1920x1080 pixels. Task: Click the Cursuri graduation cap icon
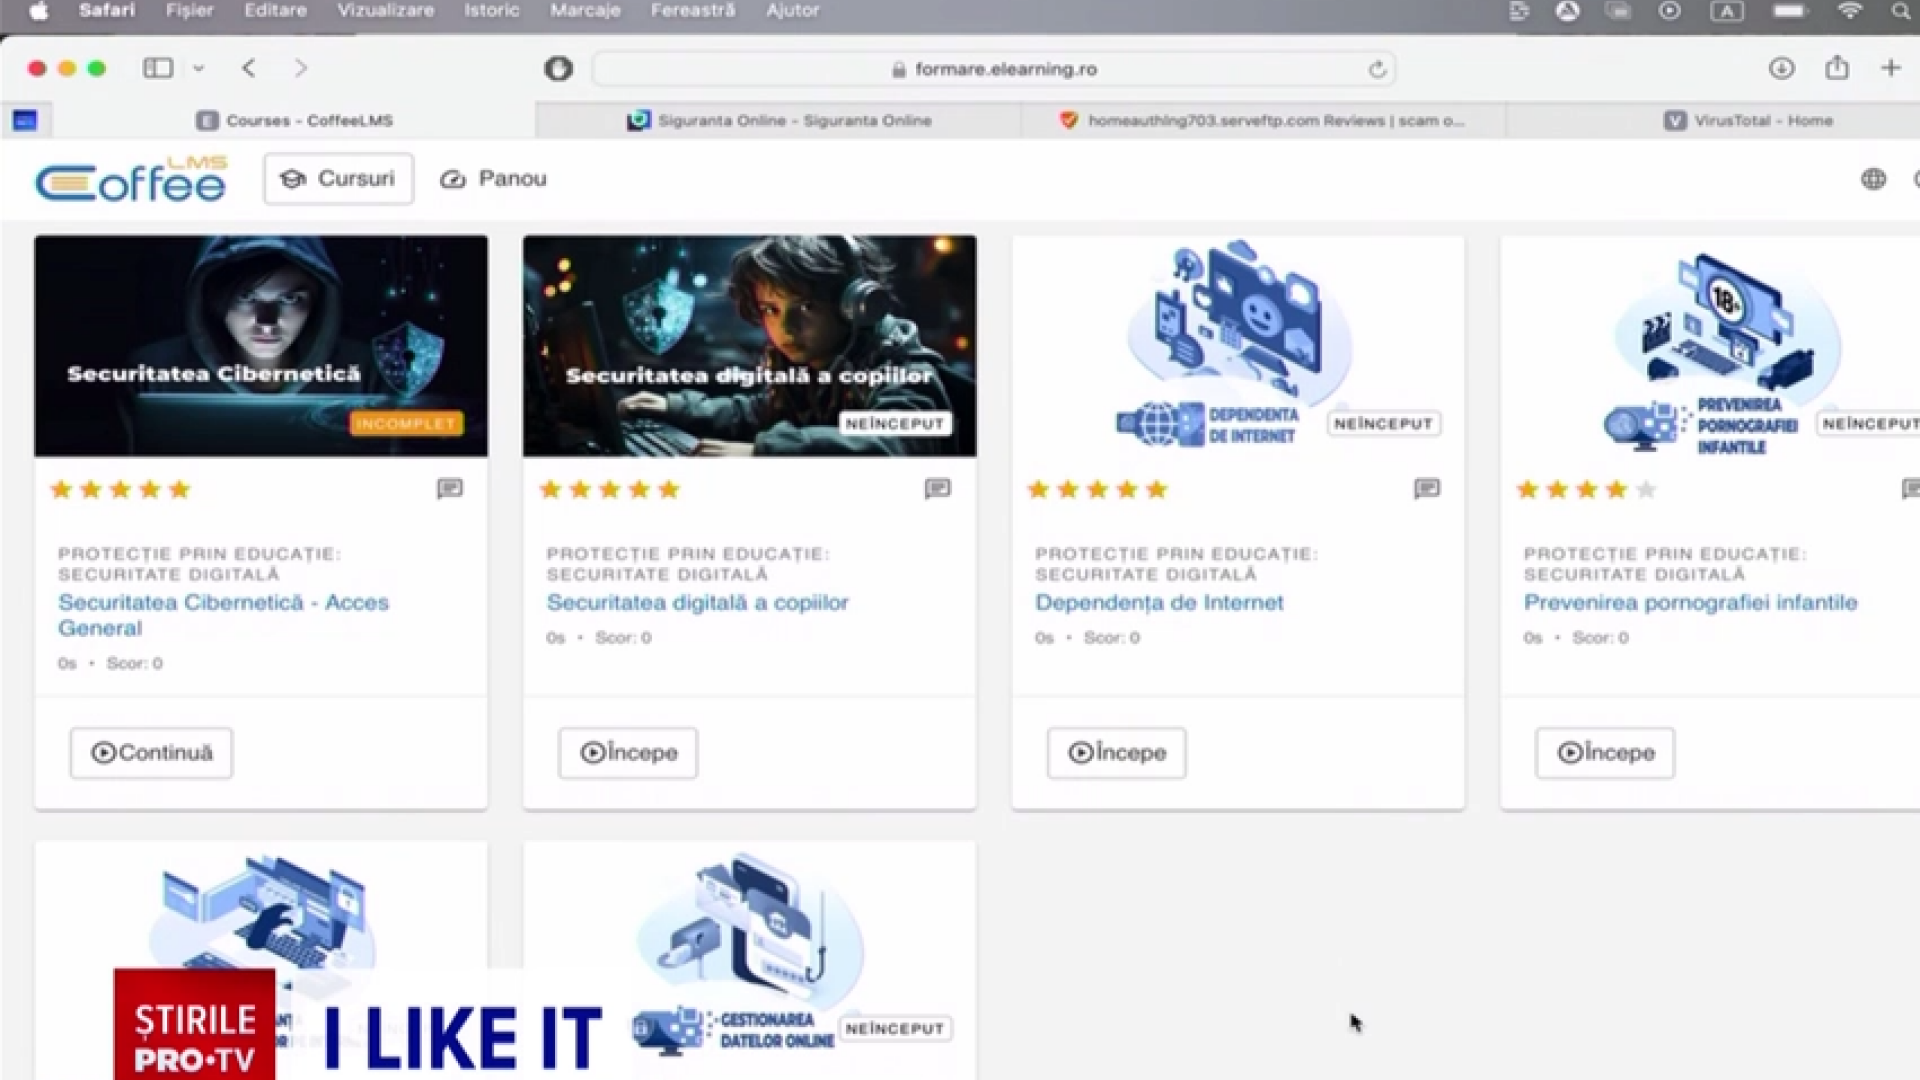tap(291, 179)
